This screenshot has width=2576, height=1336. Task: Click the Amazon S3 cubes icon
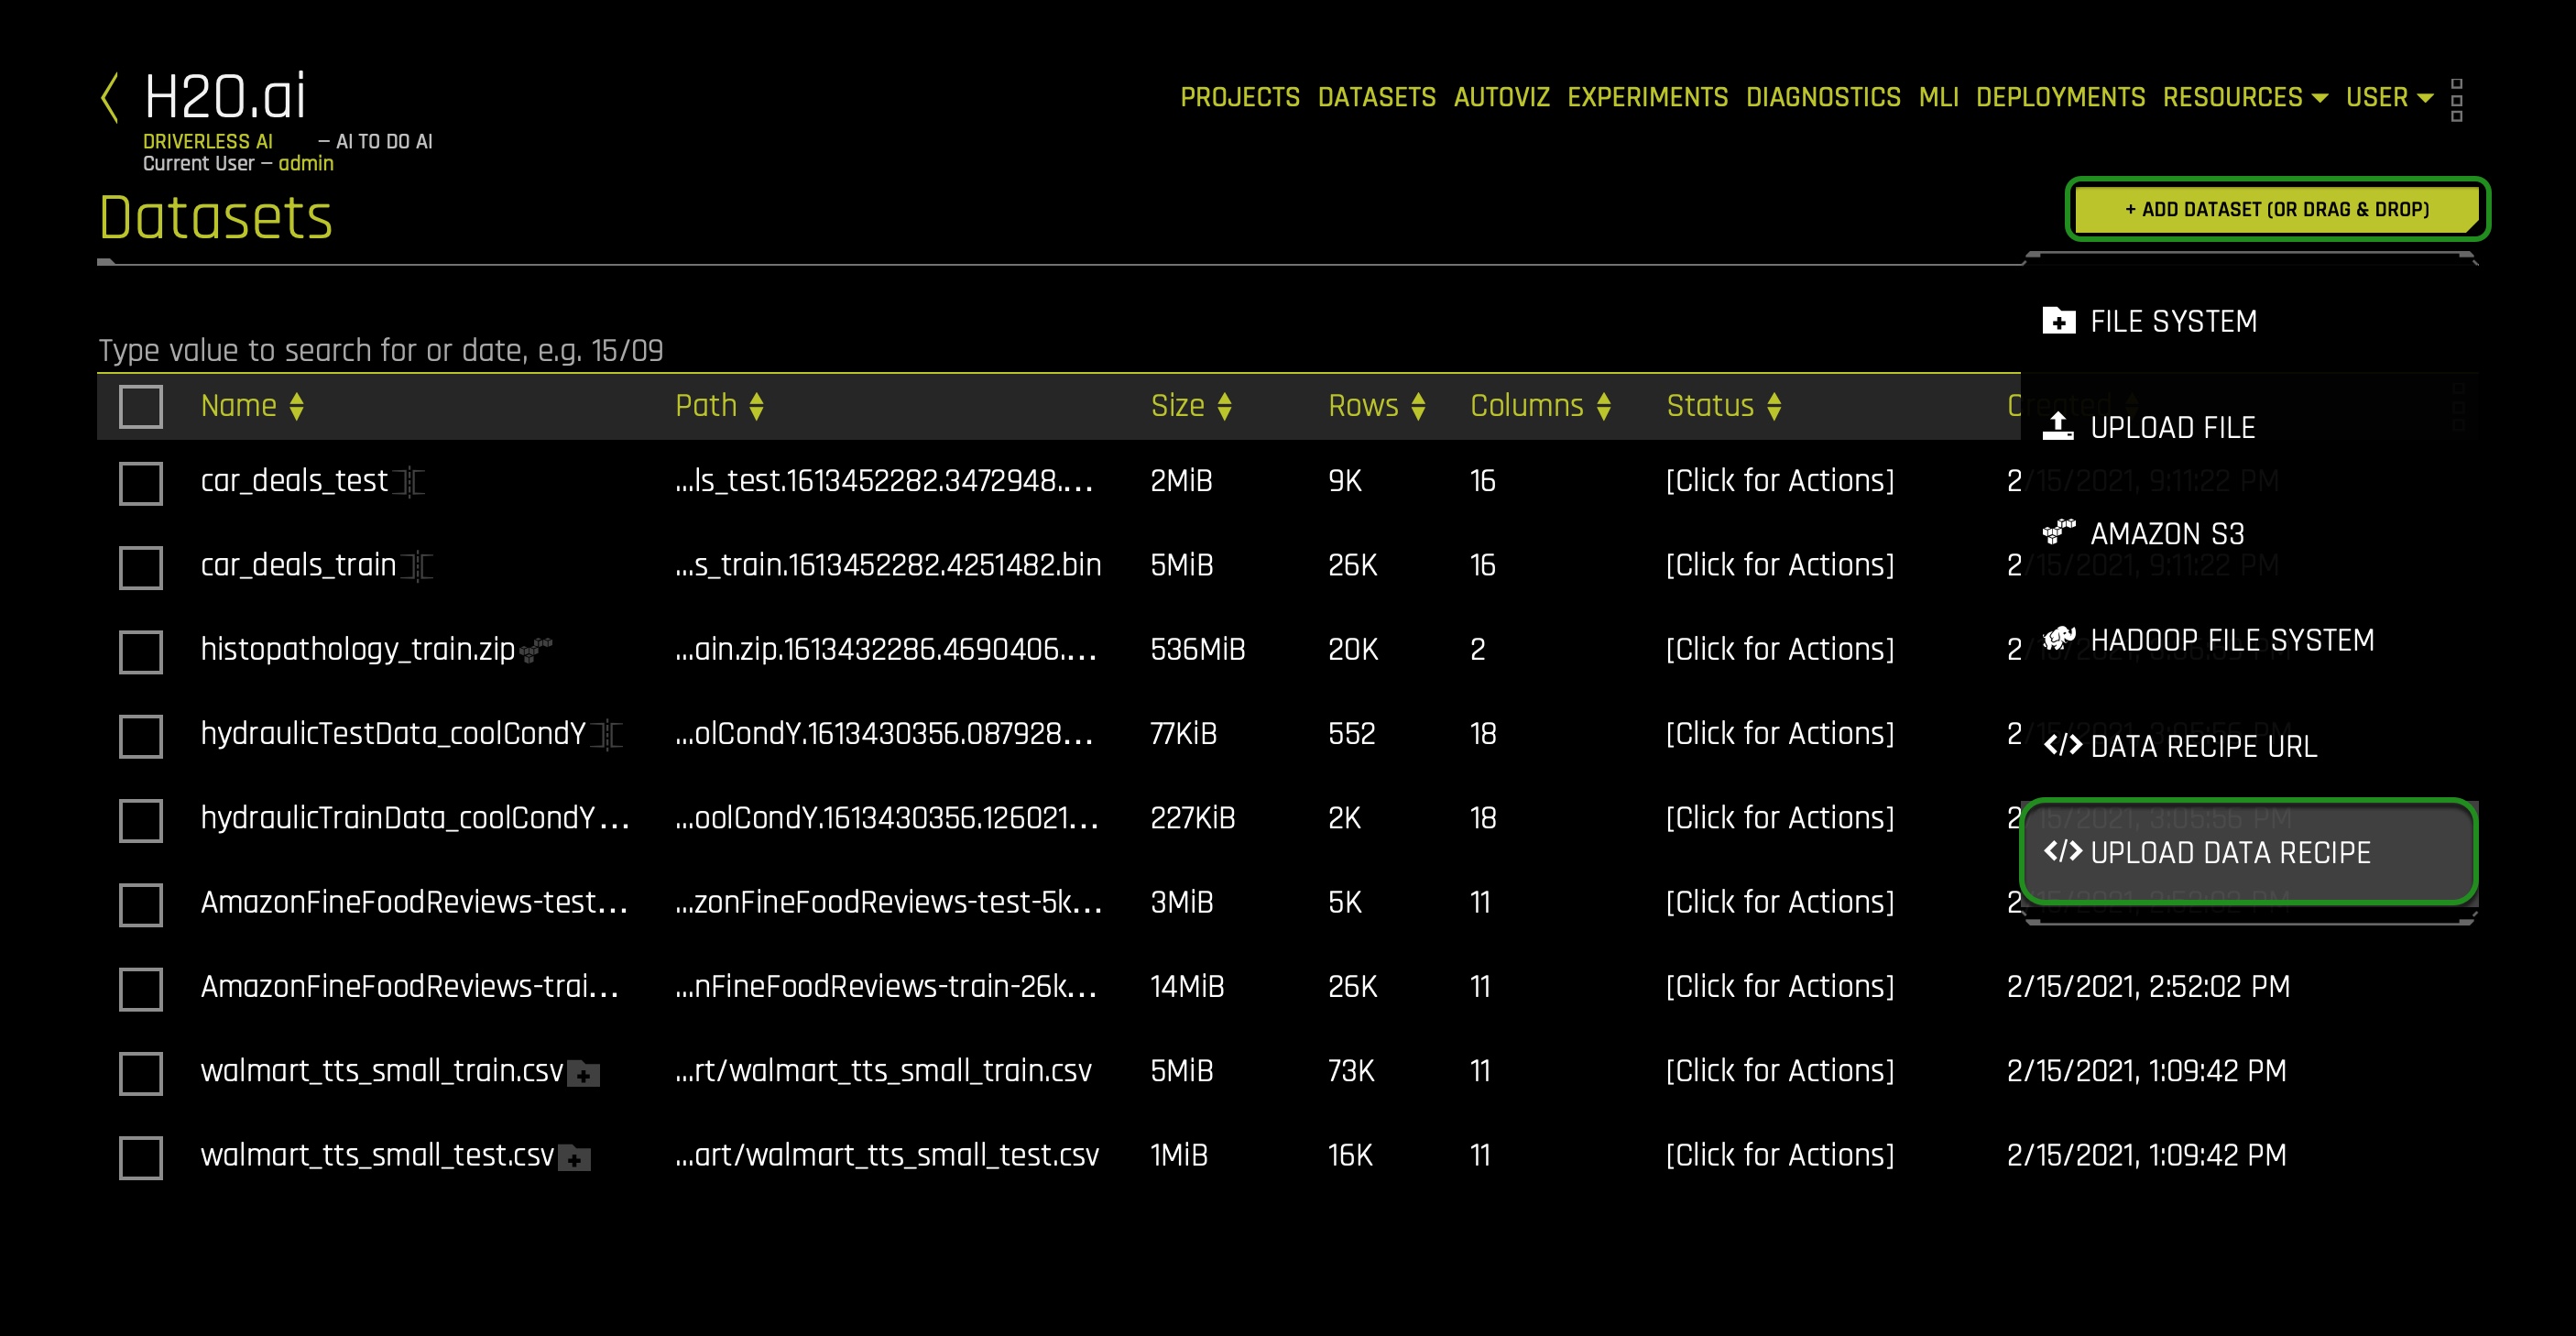click(x=2058, y=531)
